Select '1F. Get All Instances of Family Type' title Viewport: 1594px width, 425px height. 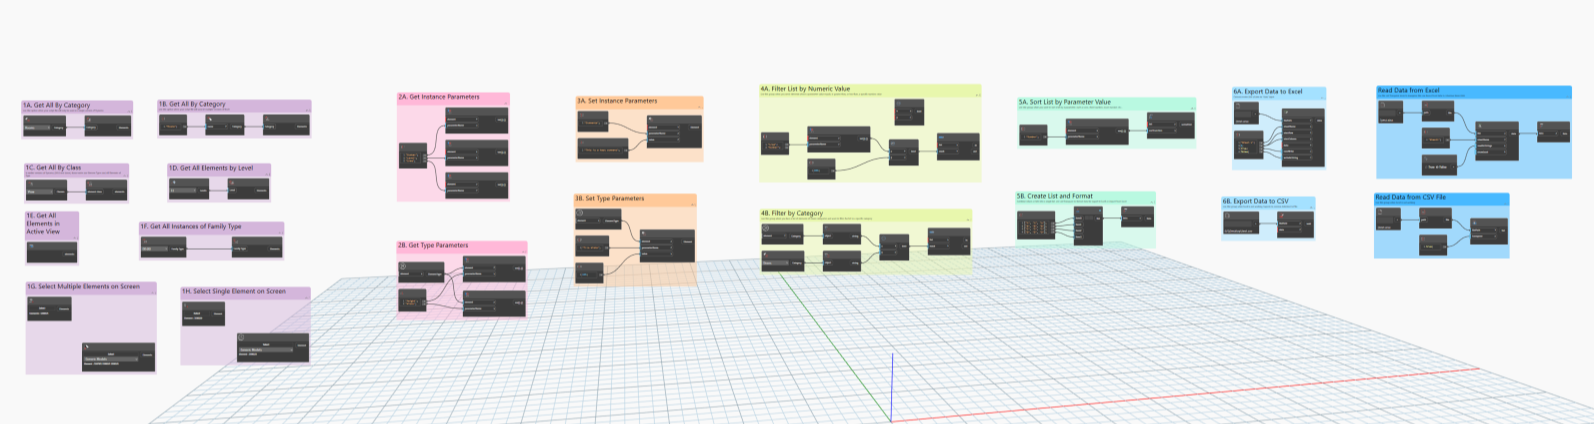[191, 227]
